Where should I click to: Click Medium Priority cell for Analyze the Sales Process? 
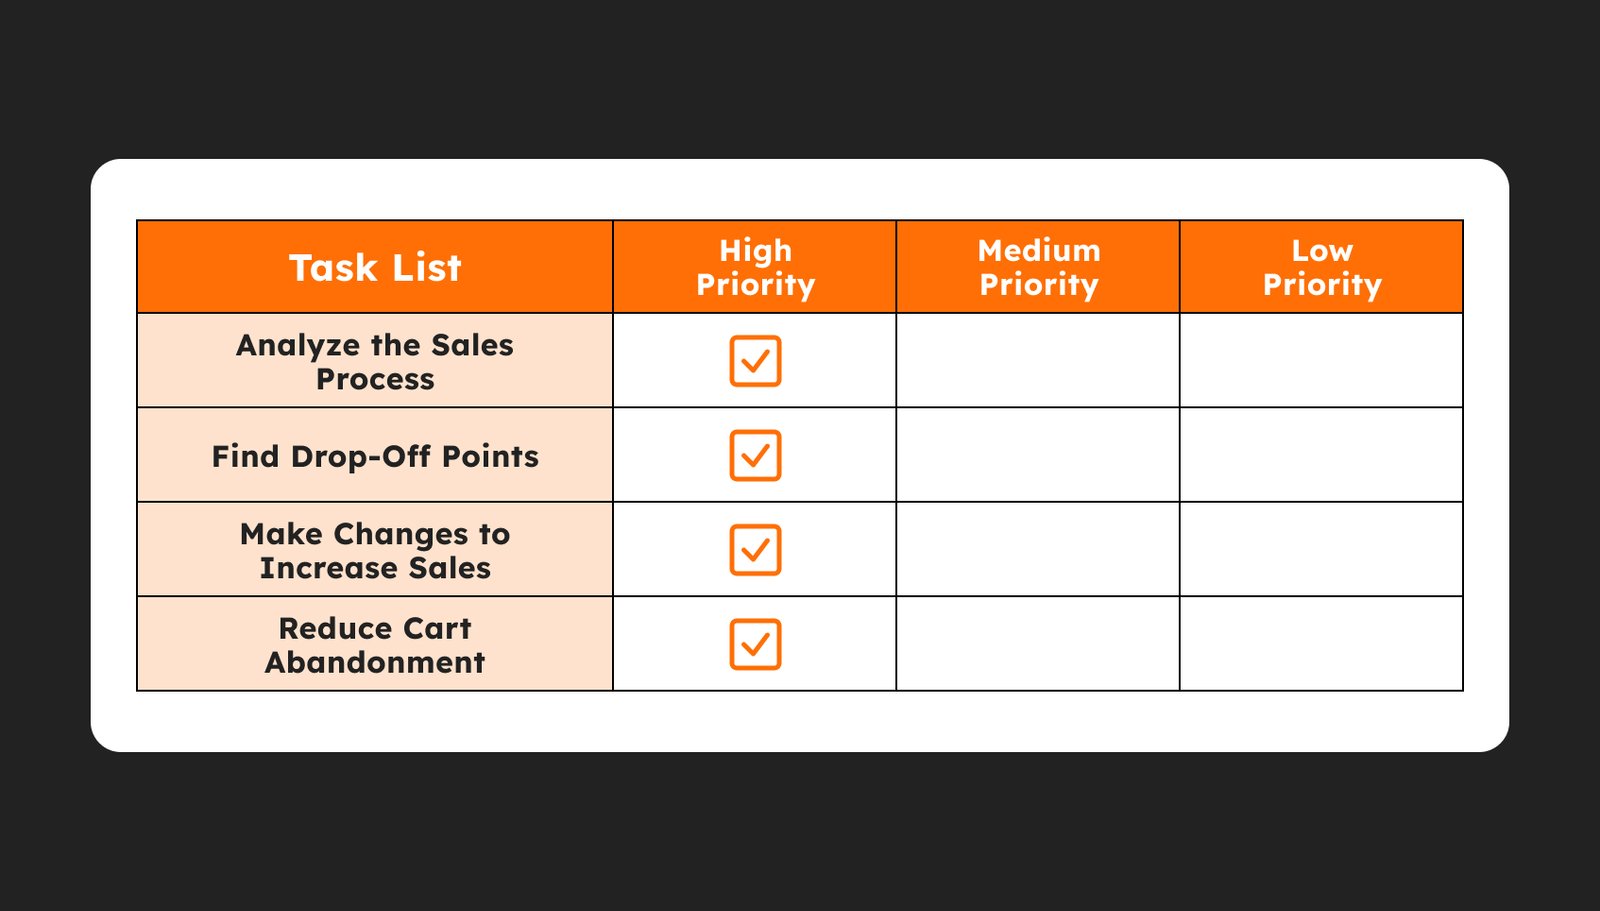click(x=1038, y=361)
